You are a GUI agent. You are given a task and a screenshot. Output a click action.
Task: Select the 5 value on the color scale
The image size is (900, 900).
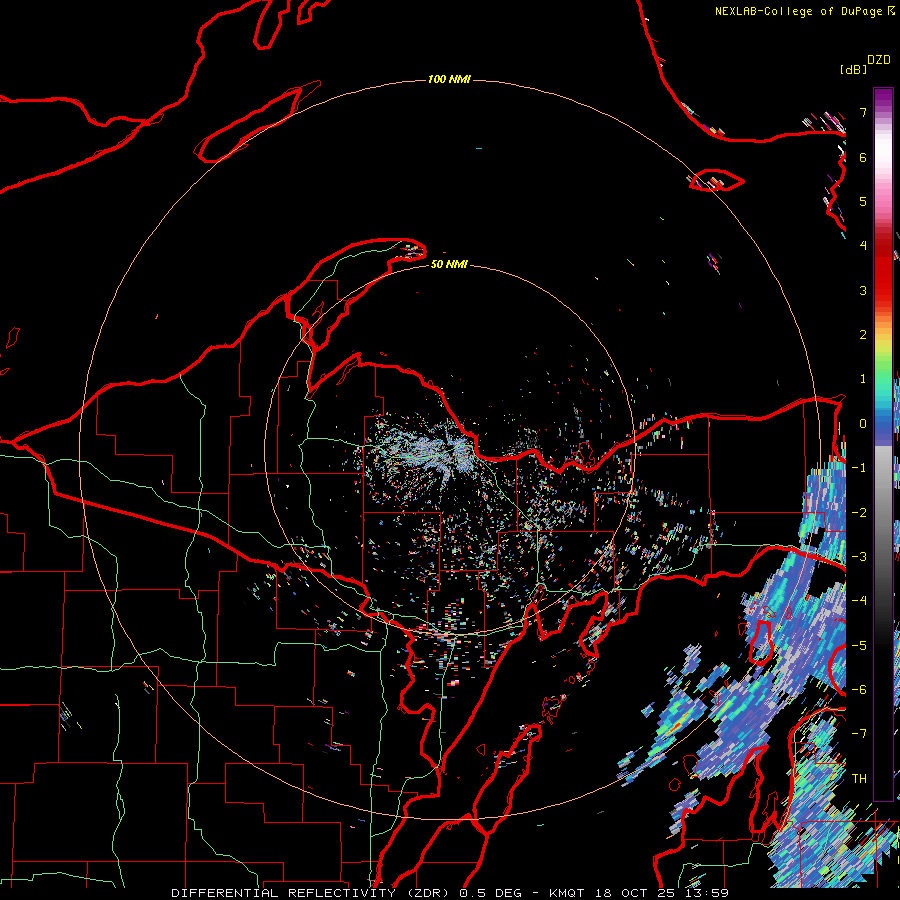tap(863, 201)
